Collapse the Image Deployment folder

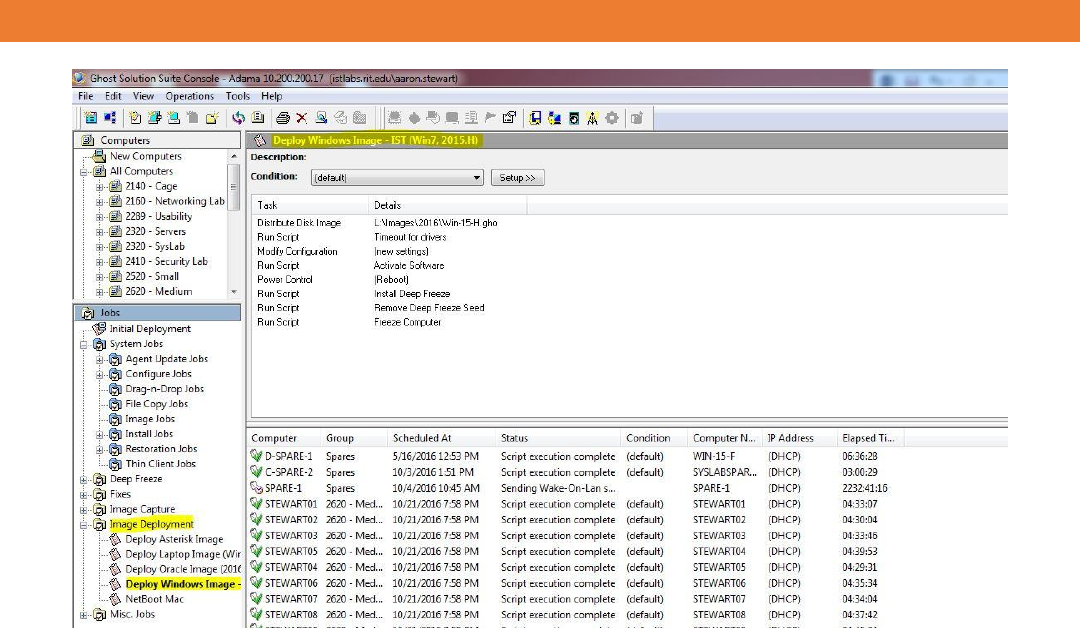[x=85, y=524]
